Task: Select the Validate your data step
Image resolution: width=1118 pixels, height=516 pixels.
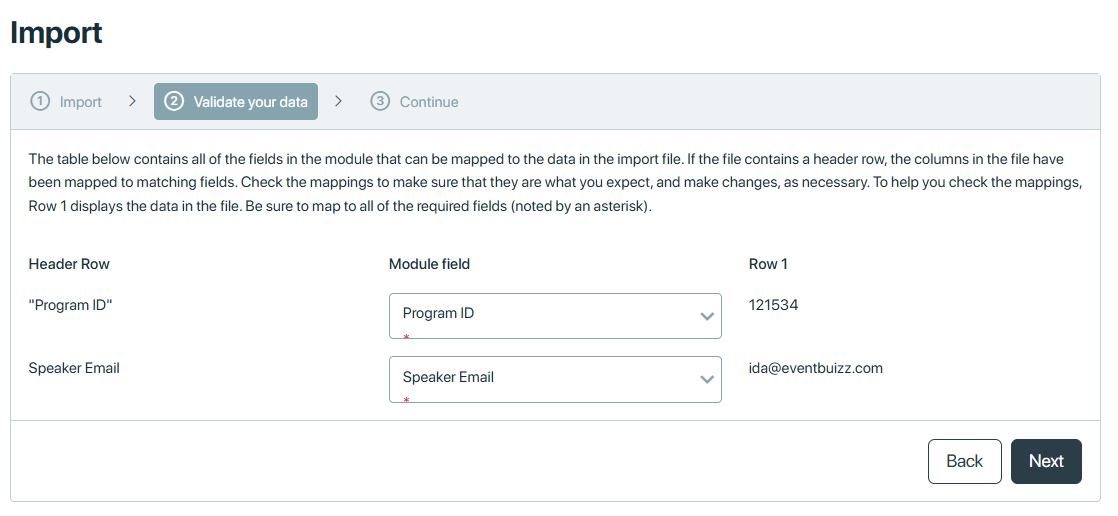Action: pos(236,102)
